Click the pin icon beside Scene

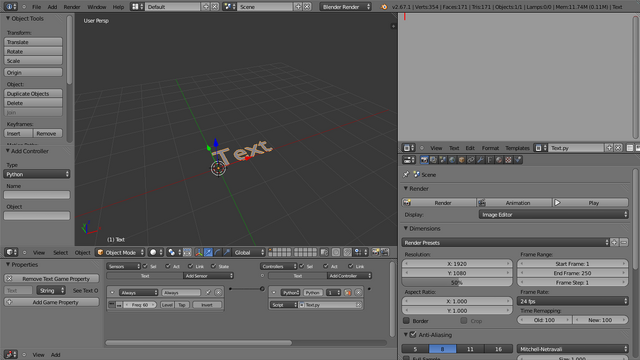(406, 174)
